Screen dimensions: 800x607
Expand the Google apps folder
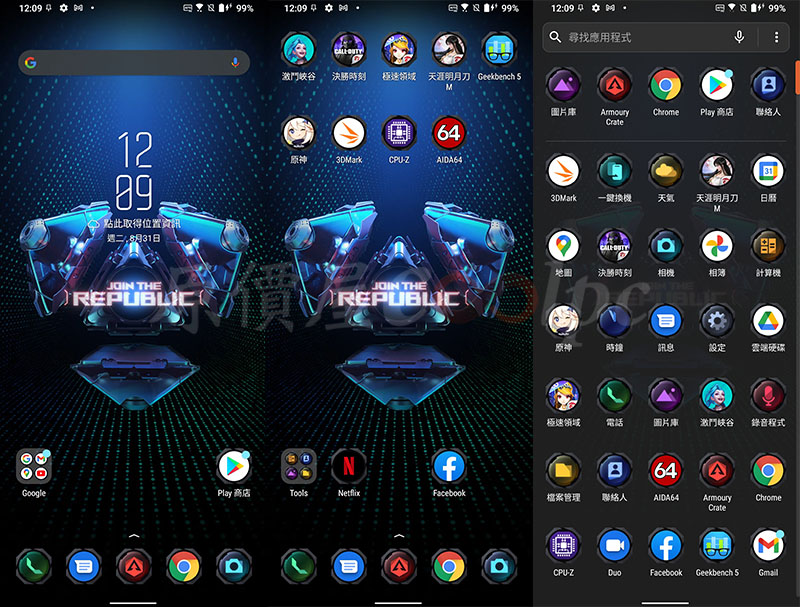pos(34,467)
